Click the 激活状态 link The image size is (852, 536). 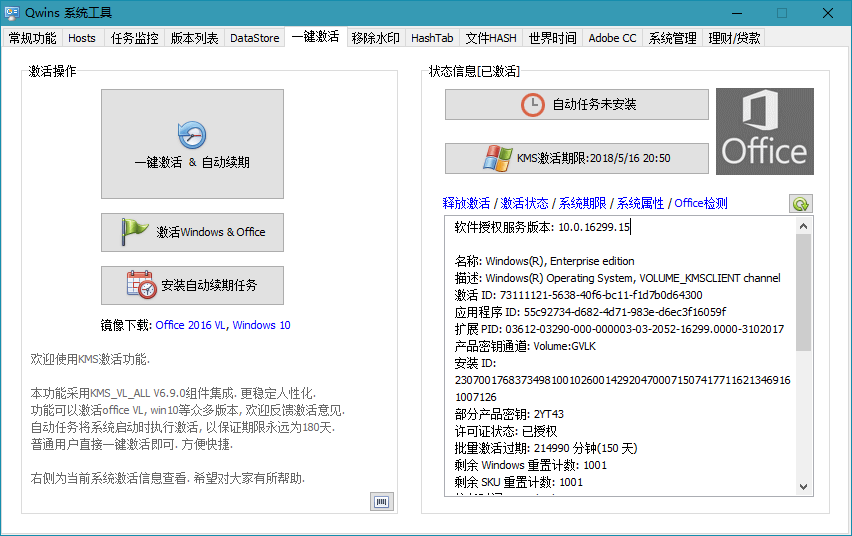click(x=524, y=203)
